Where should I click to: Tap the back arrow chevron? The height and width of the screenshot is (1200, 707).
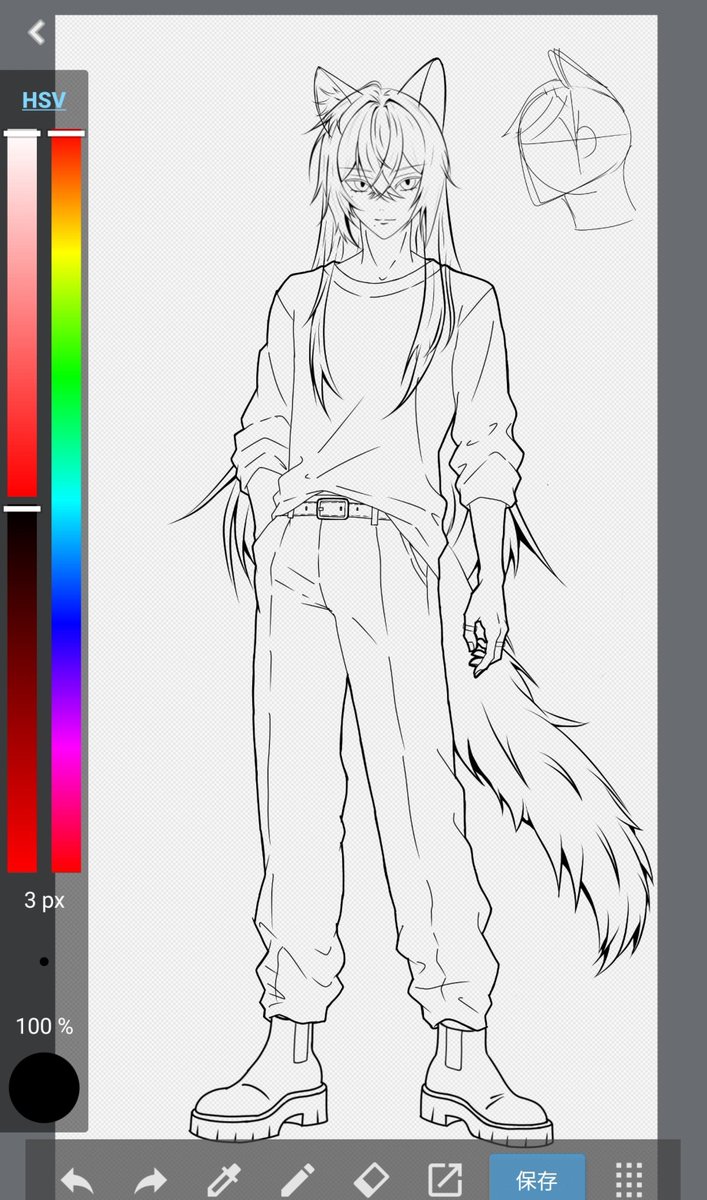click(x=37, y=32)
